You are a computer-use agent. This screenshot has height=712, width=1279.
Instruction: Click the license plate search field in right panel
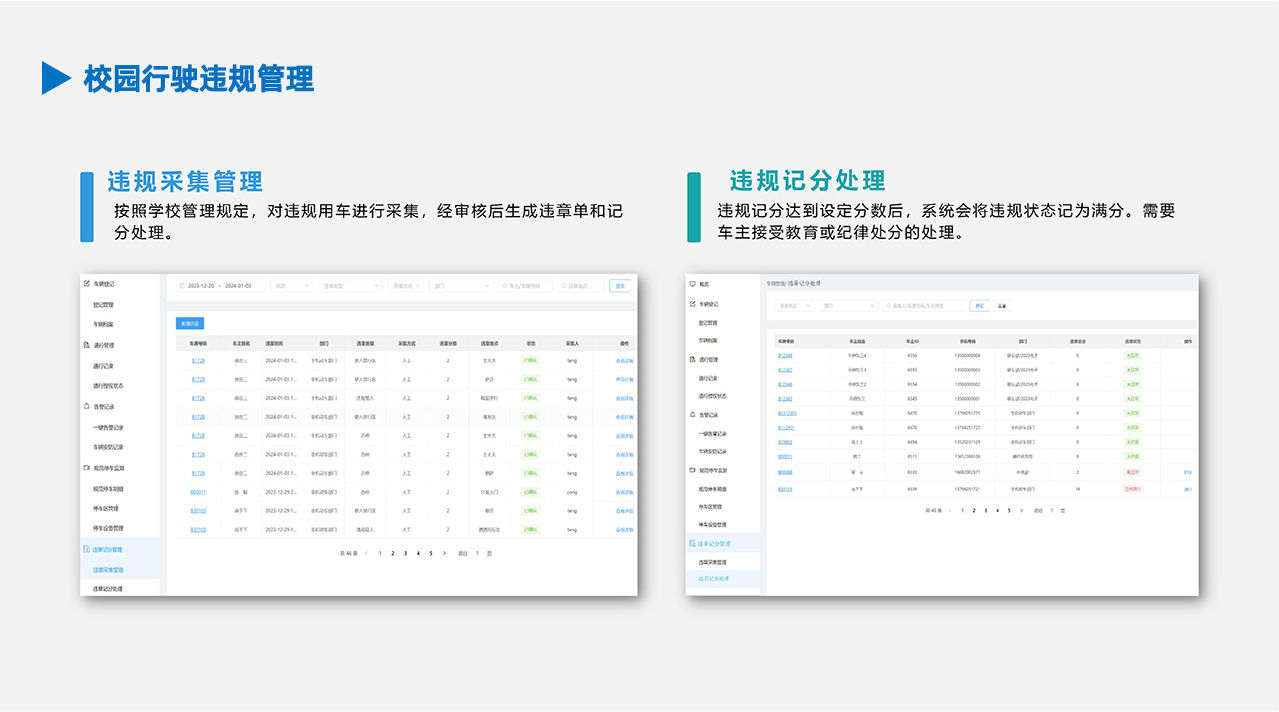[x=925, y=306]
